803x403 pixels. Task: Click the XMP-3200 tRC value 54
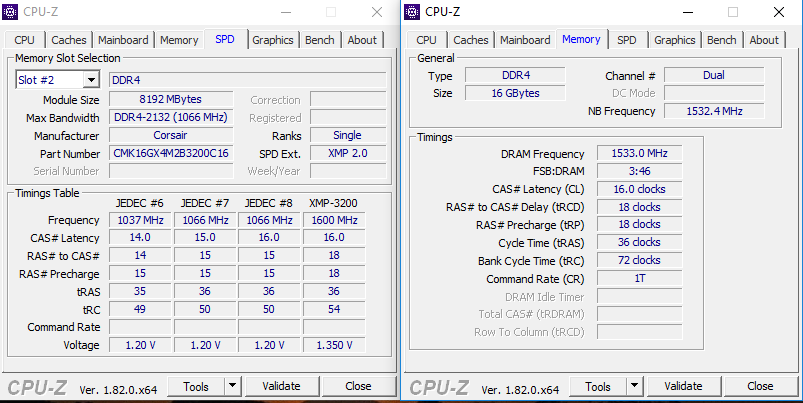point(334,309)
